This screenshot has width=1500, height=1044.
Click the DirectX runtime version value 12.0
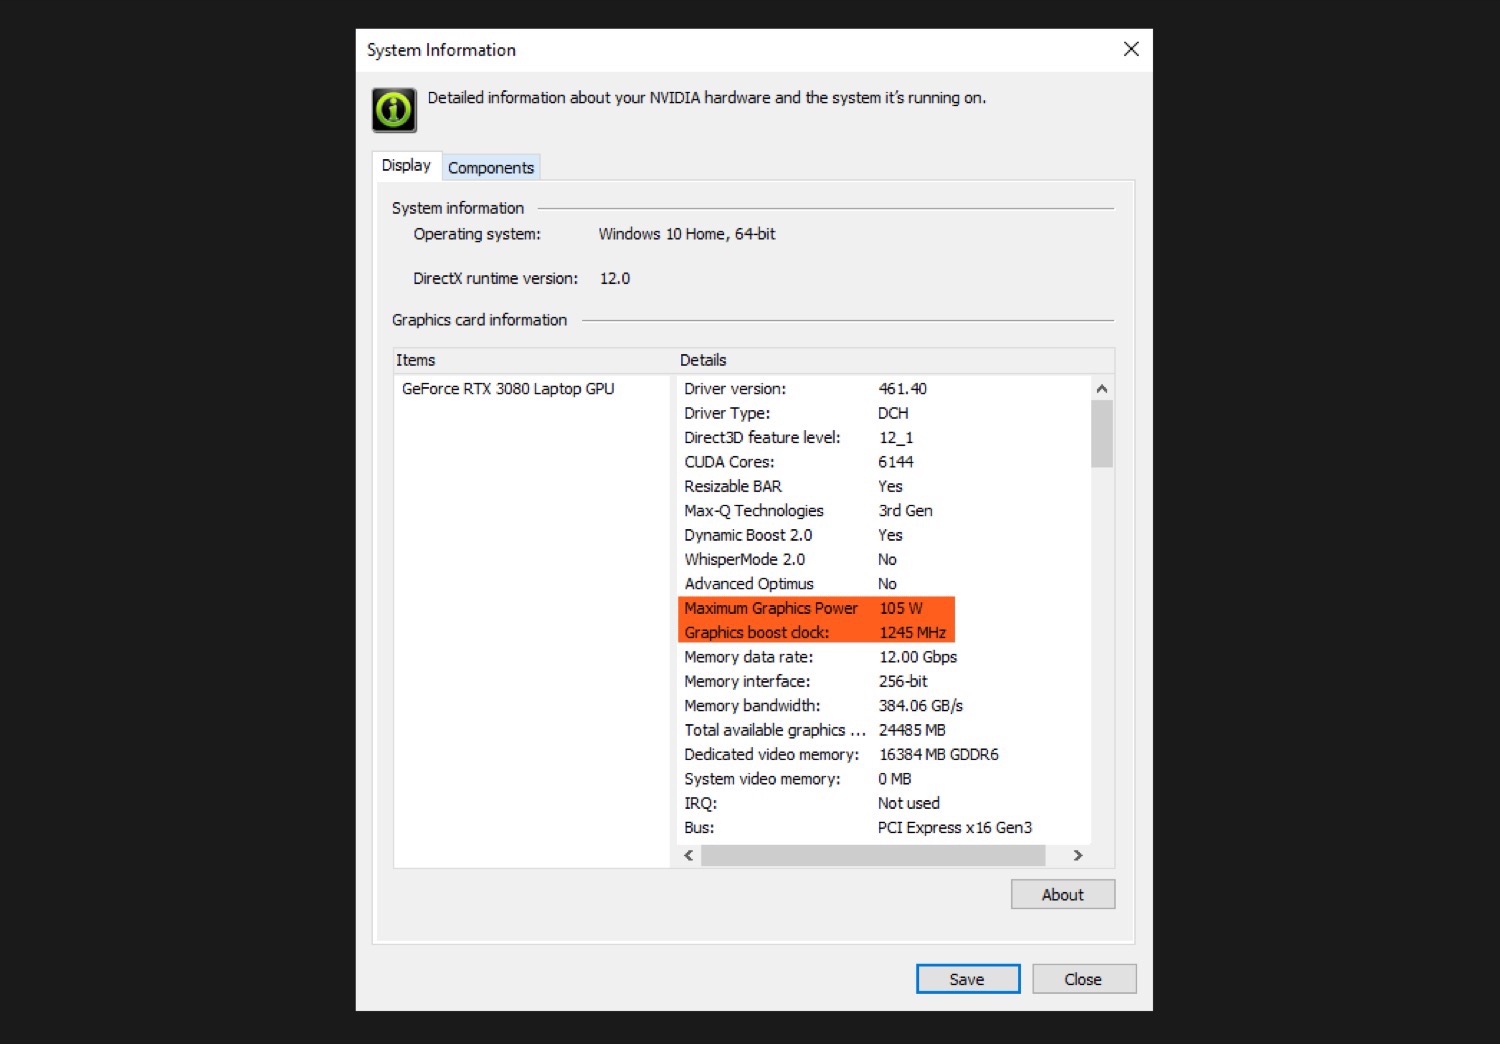click(615, 279)
